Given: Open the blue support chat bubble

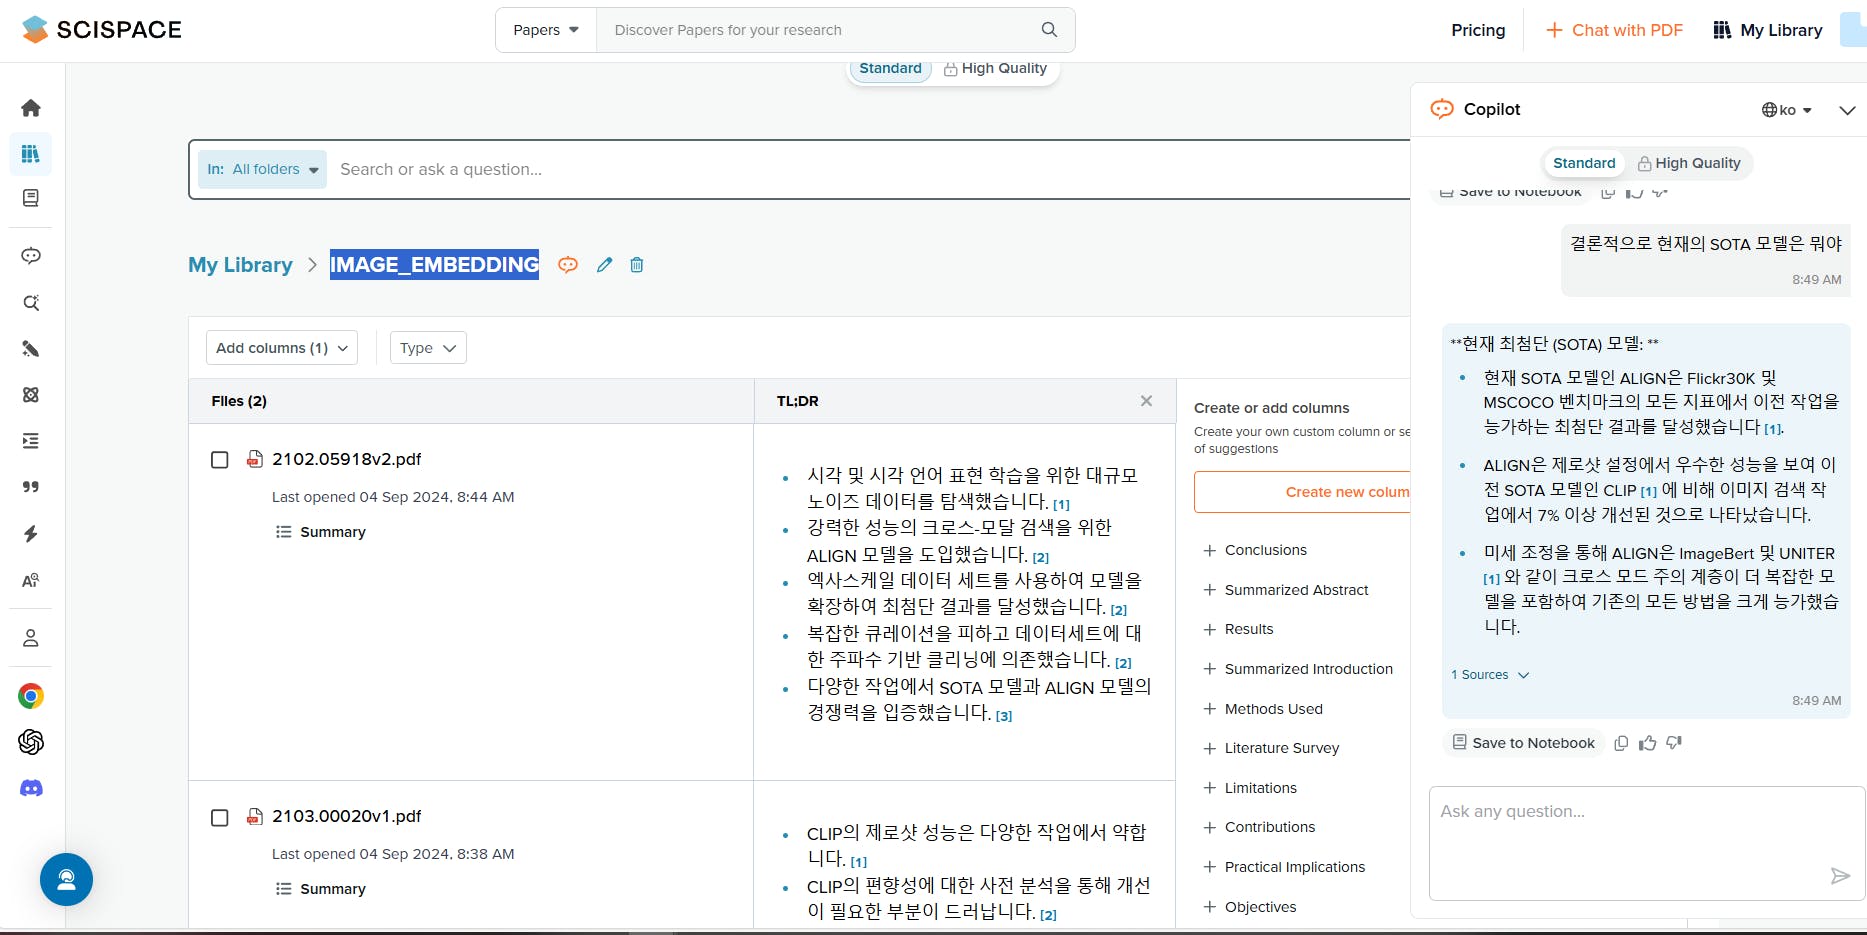Looking at the screenshot, I should tap(66, 880).
